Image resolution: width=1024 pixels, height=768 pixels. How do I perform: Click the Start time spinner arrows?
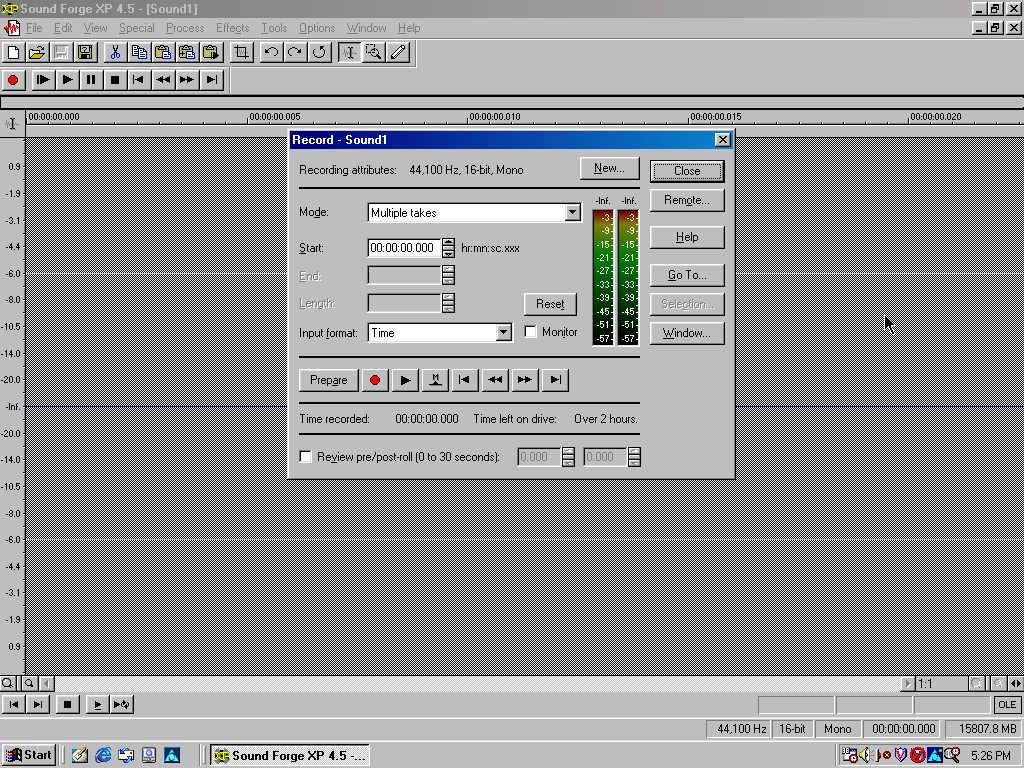[x=448, y=248]
